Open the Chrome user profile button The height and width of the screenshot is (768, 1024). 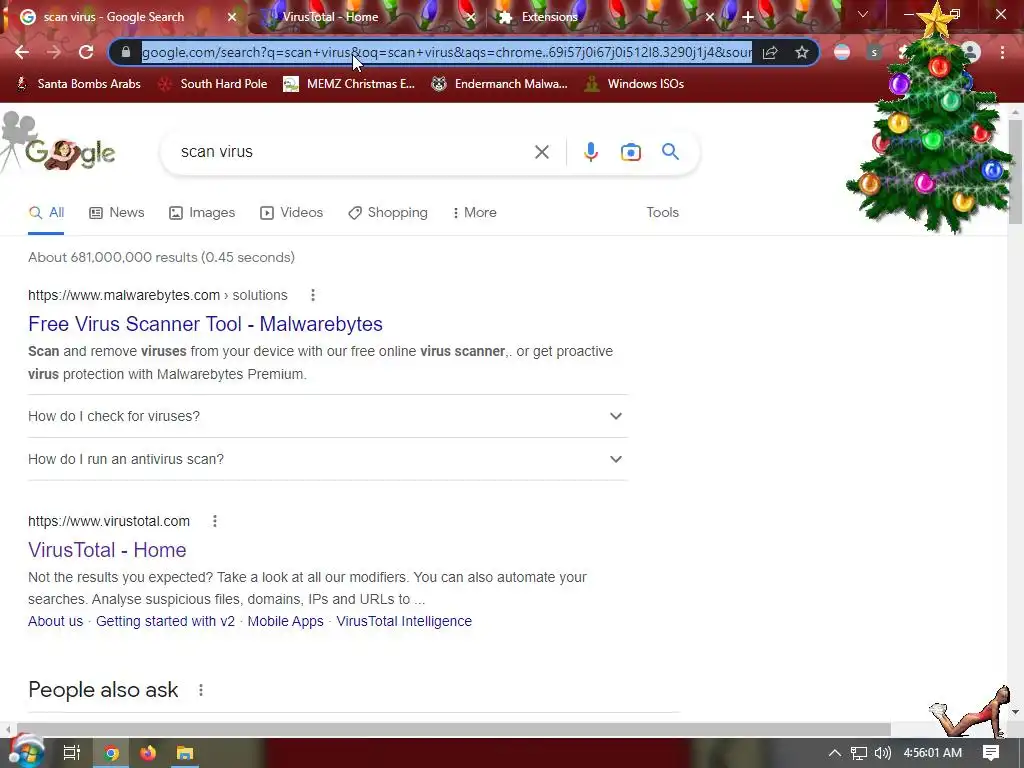[971, 52]
